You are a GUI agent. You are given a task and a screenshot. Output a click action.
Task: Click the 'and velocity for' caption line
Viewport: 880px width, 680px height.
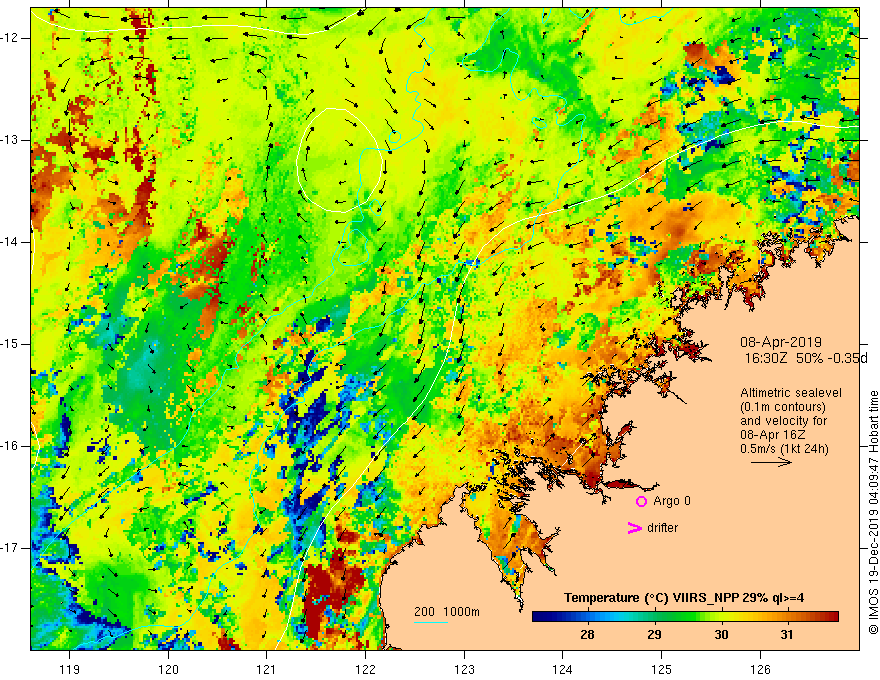tap(783, 420)
